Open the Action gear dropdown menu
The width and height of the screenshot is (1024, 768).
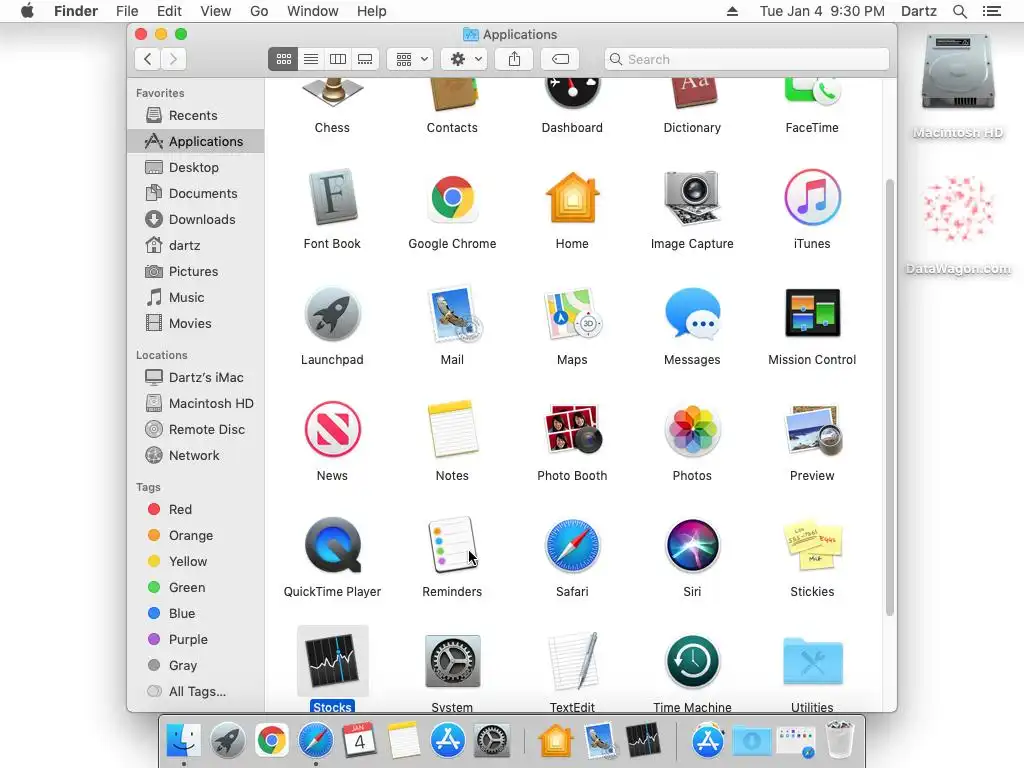[465, 59]
